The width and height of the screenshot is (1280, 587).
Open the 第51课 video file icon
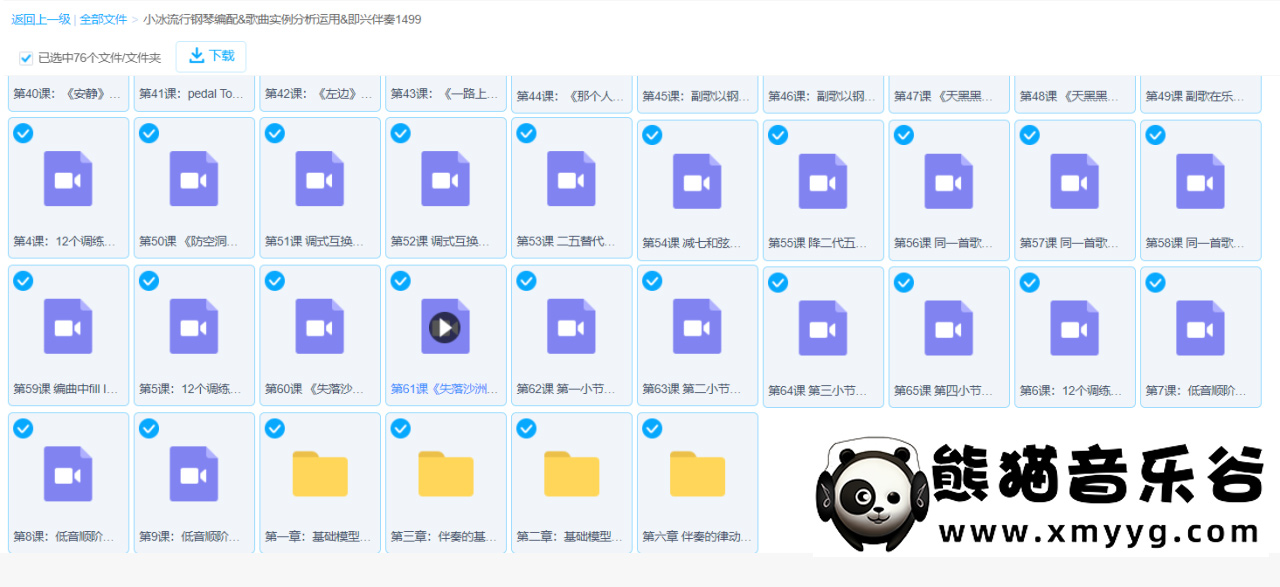[x=320, y=179]
